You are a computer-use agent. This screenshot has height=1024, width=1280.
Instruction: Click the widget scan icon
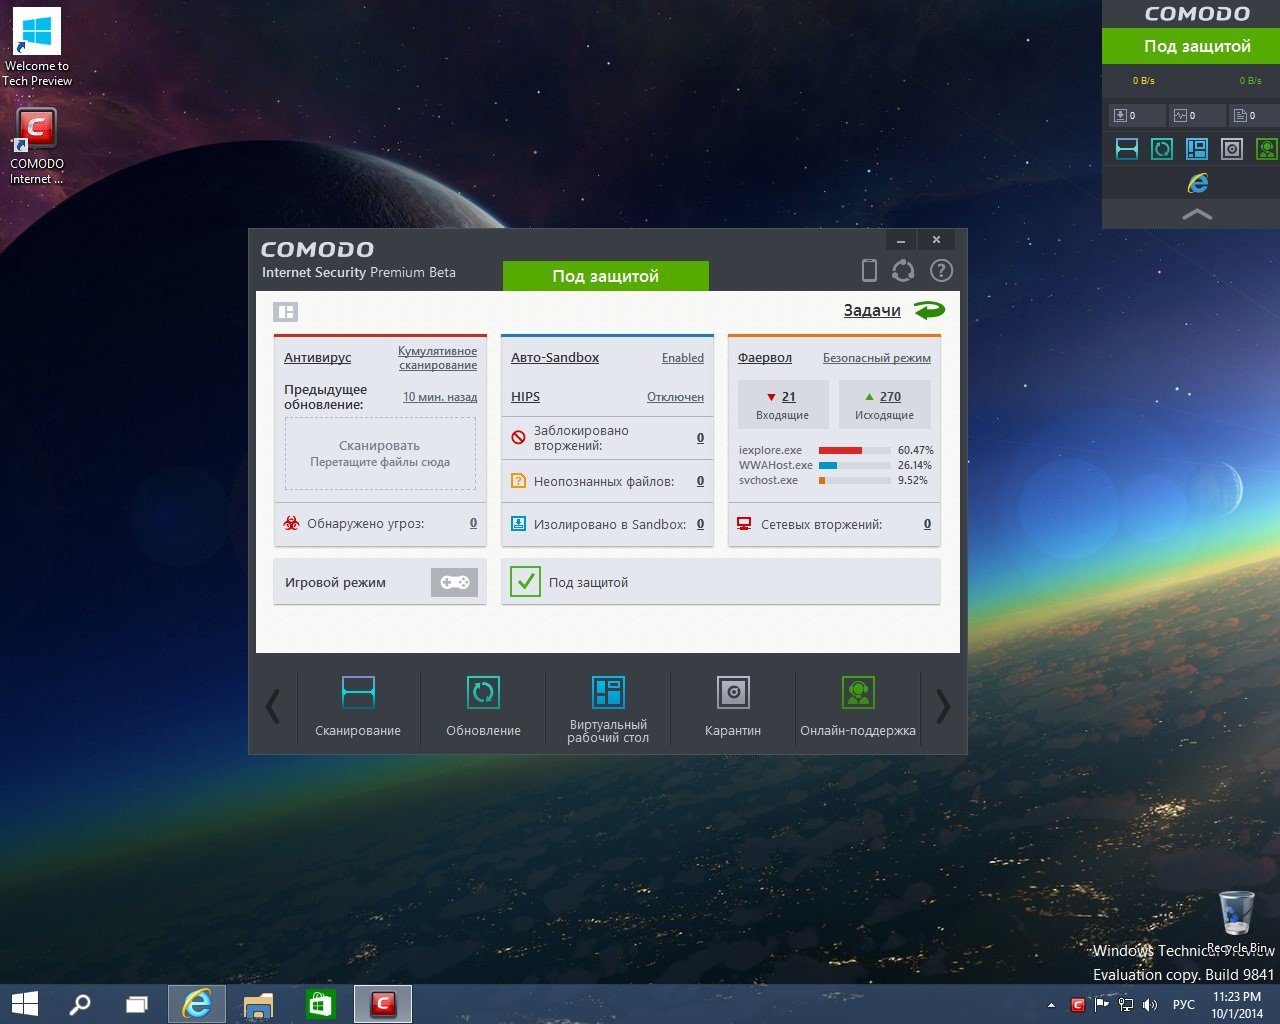point(1127,149)
